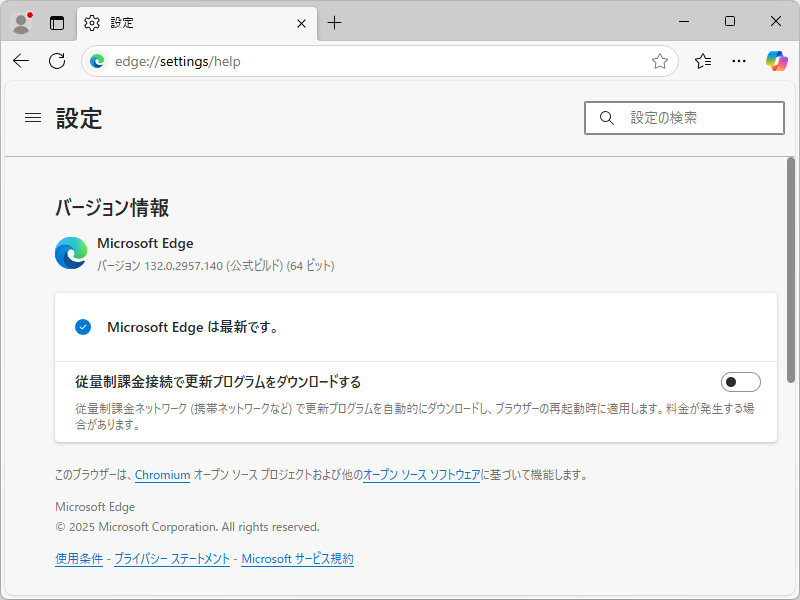This screenshot has height=600, width=800.
Task: Click the browser profile avatar icon
Action: 21,21
